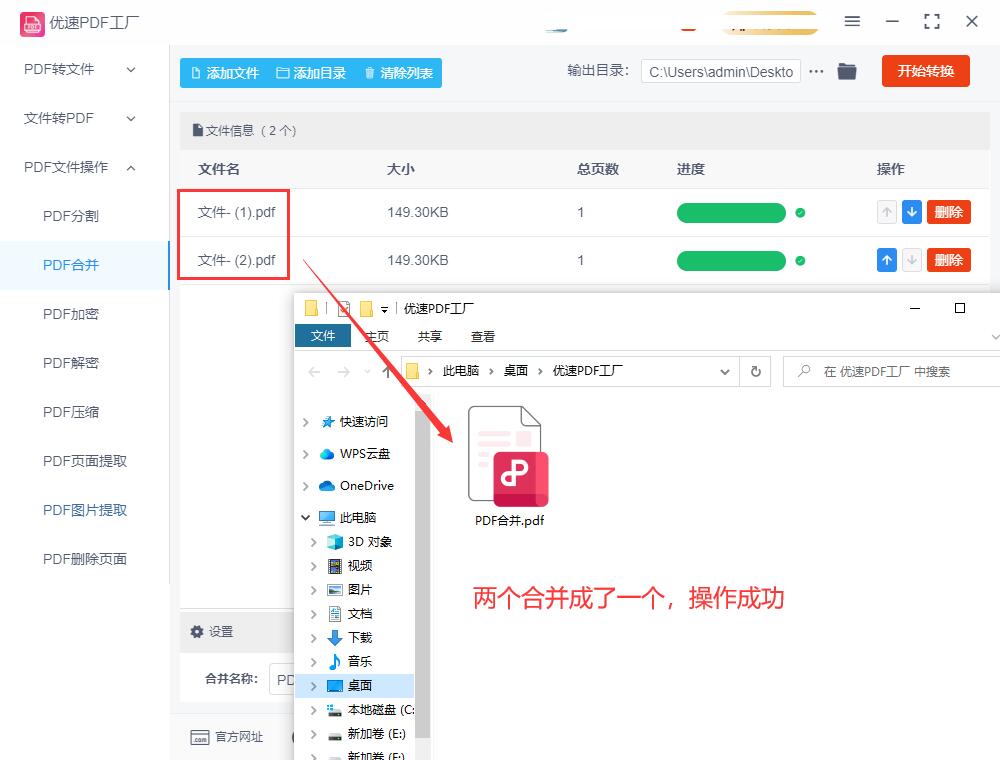The height and width of the screenshot is (760, 1000).
Task: Click the 合并名称 input field
Action: [281, 680]
